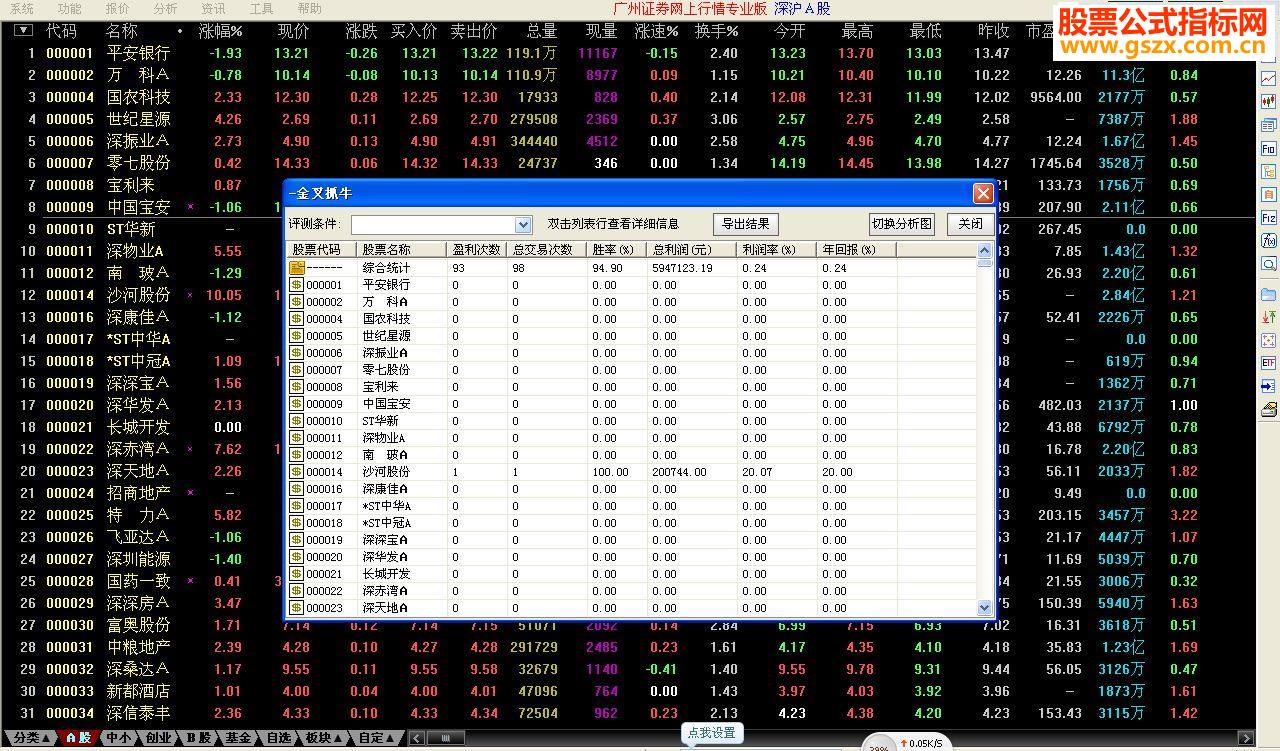Open the F10 company info icon
Image resolution: width=1280 pixels, height=751 pixels.
tap(1268, 148)
